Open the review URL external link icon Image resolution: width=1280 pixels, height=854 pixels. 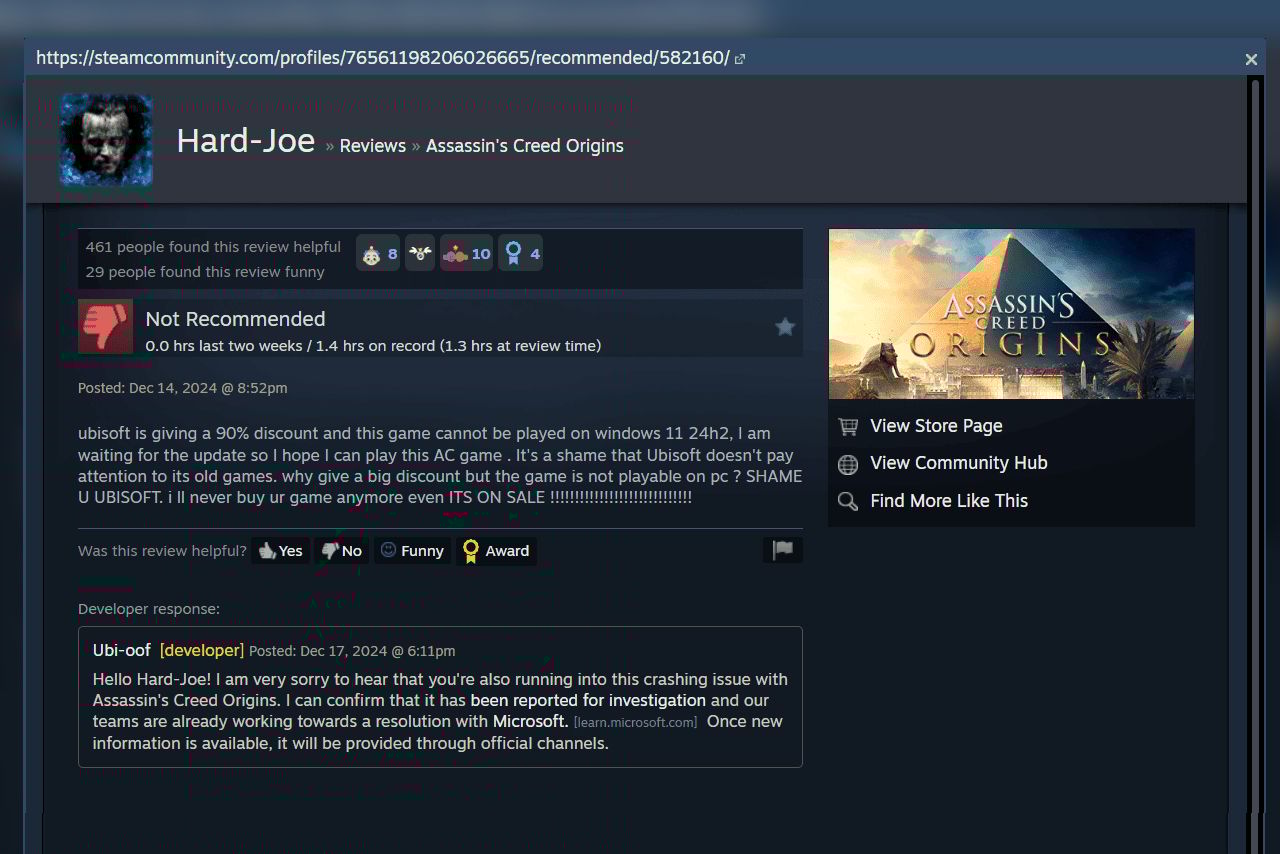[x=740, y=59]
